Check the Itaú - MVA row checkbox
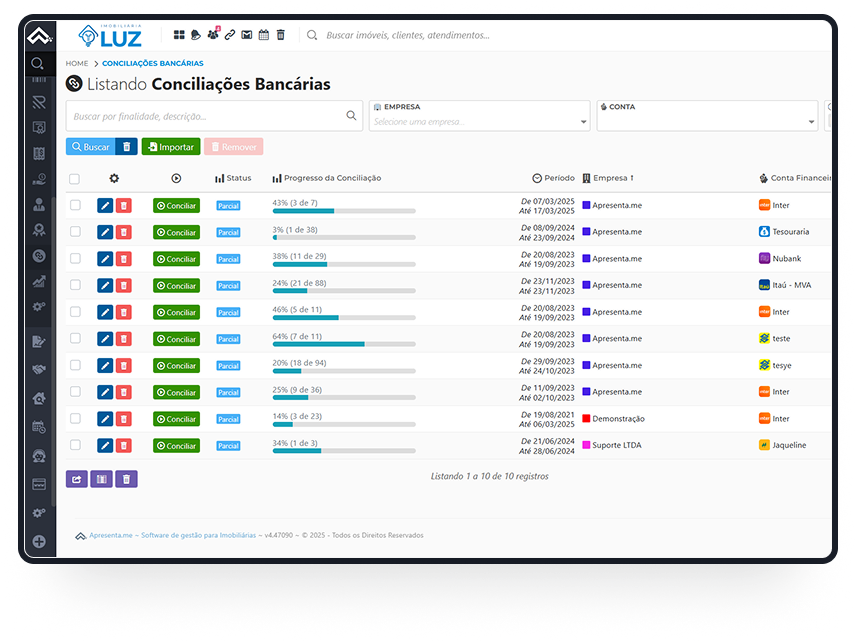The height and width of the screenshot is (642, 856). 75,285
